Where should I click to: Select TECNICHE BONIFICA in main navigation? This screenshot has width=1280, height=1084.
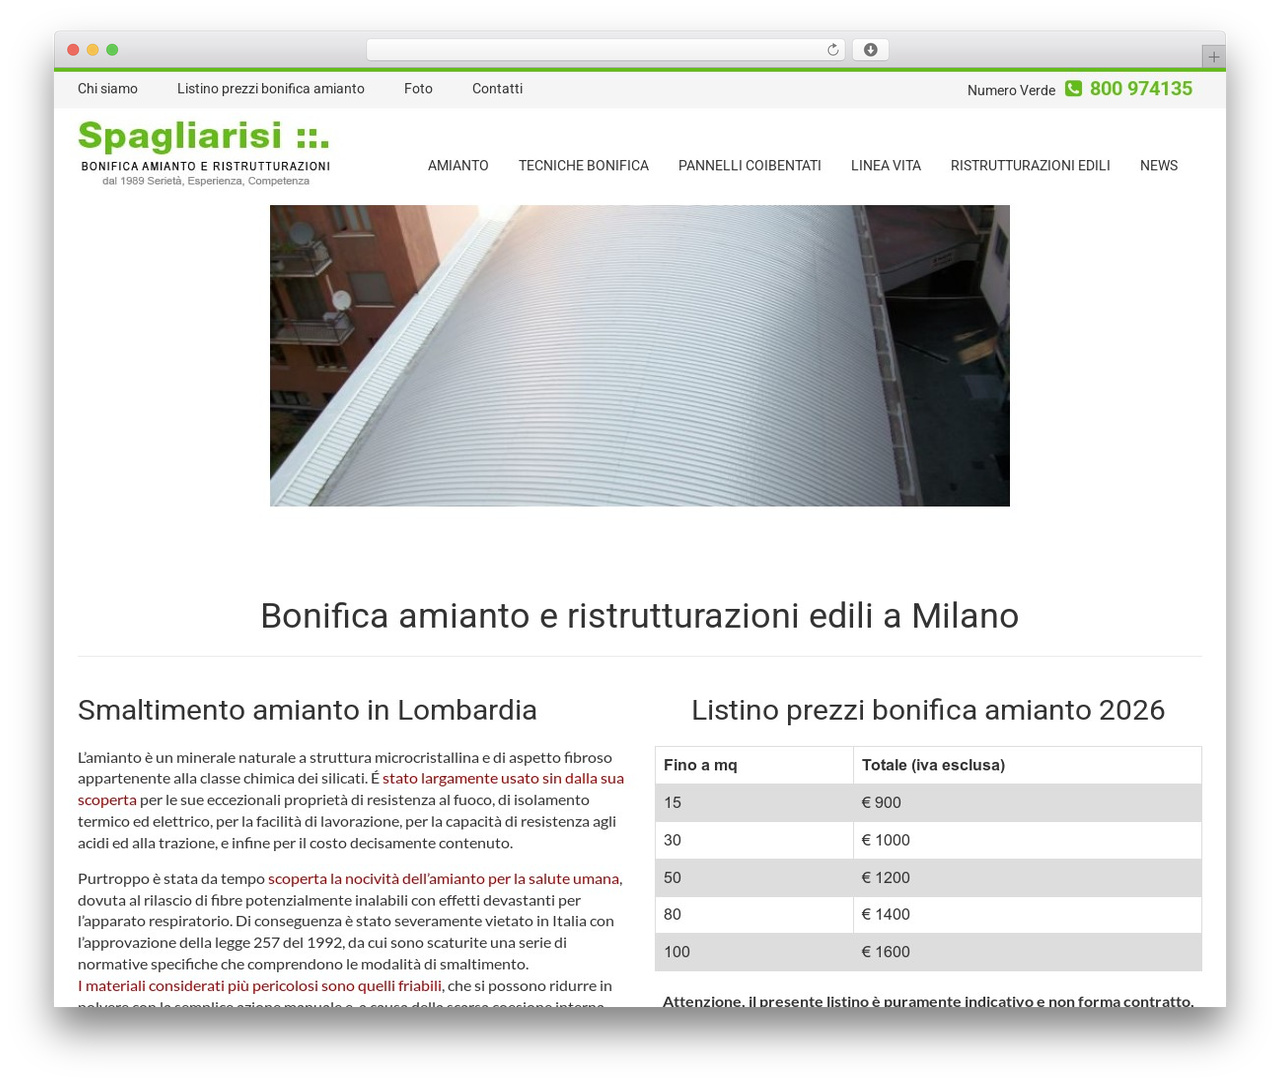click(583, 166)
